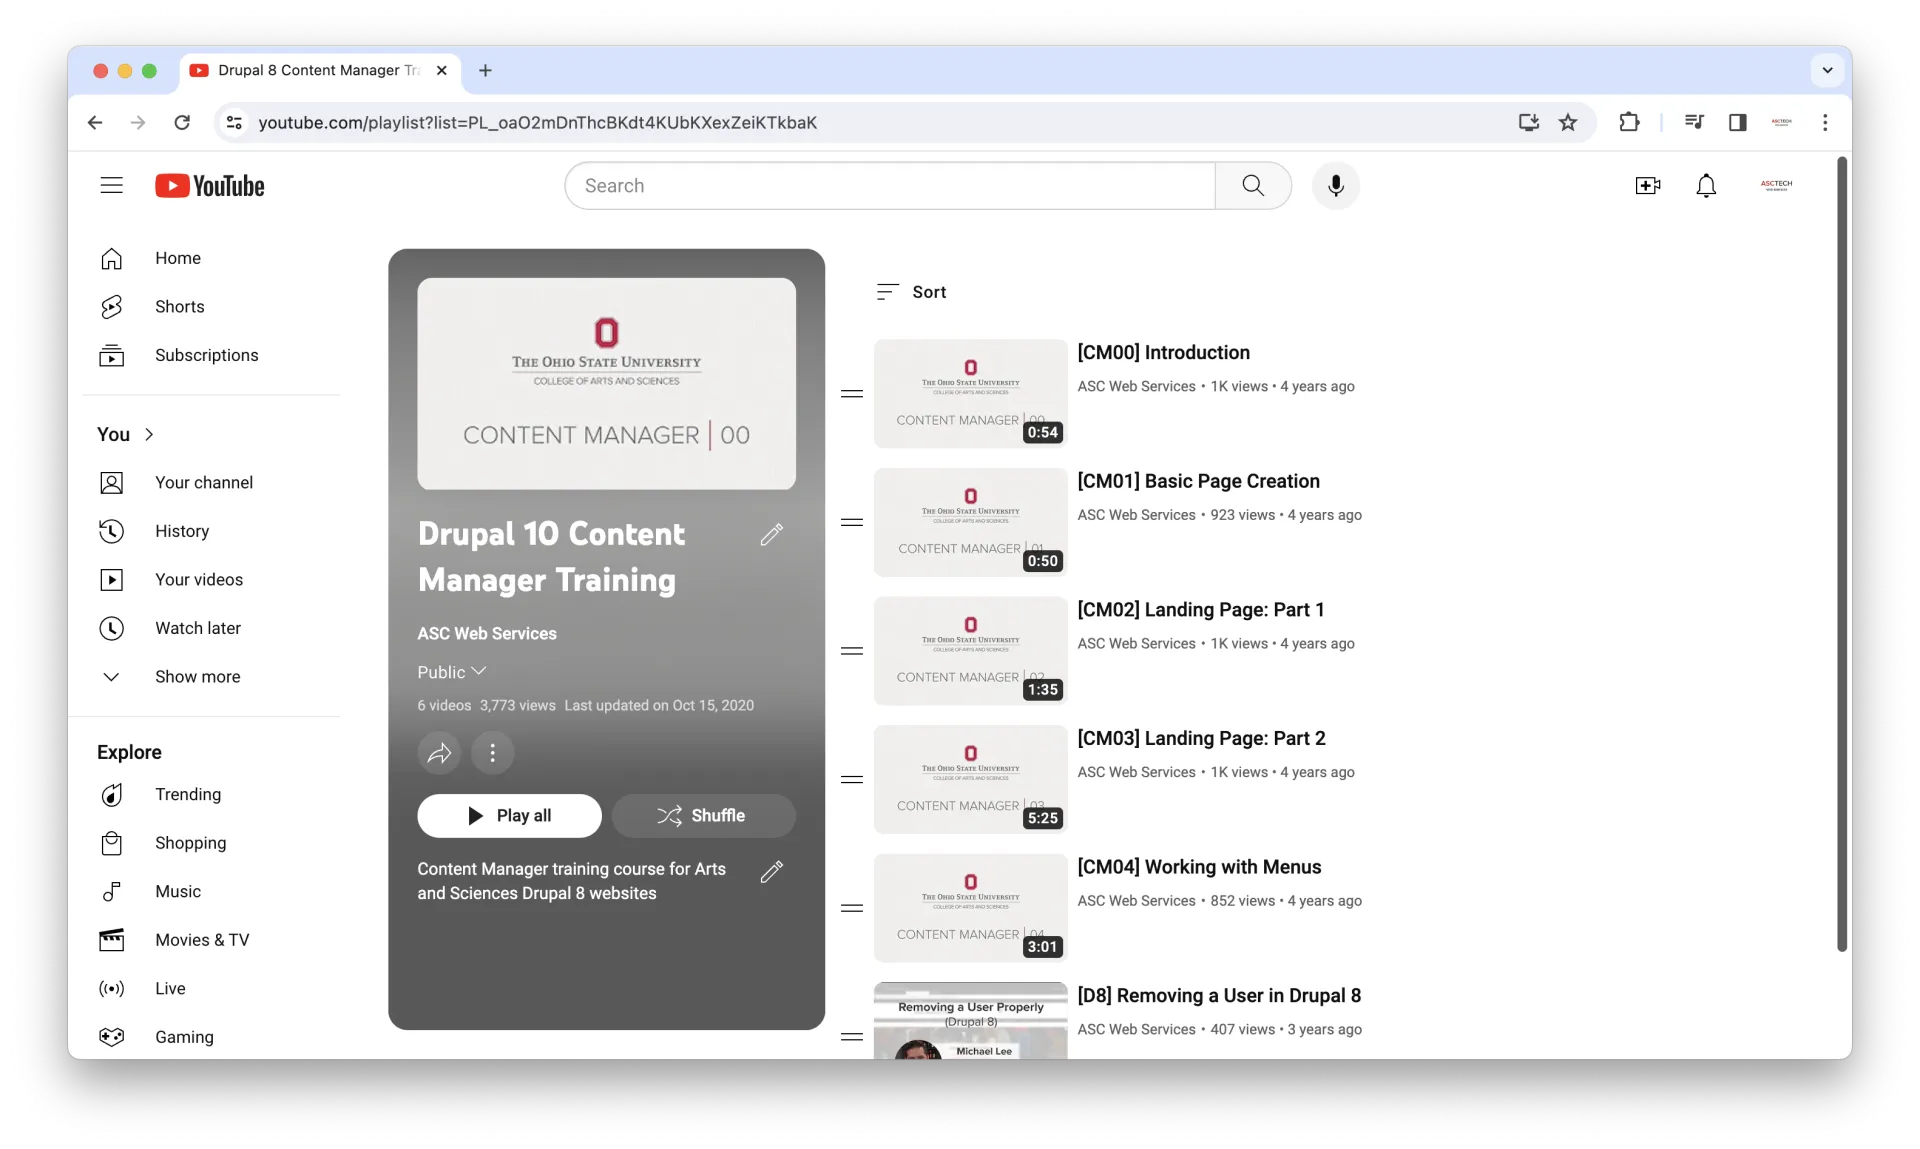Open a new browser tab
The width and height of the screenshot is (1920, 1149).
point(485,70)
